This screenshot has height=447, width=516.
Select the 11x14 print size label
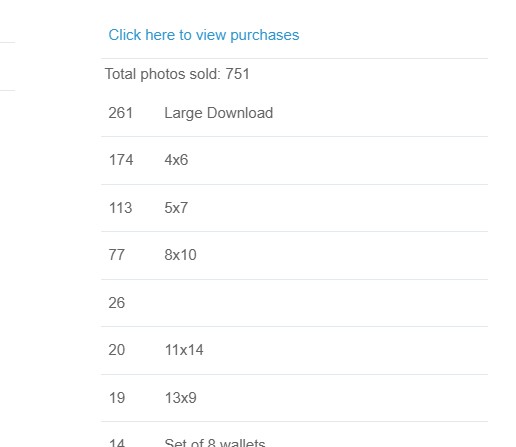tap(184, 350)
